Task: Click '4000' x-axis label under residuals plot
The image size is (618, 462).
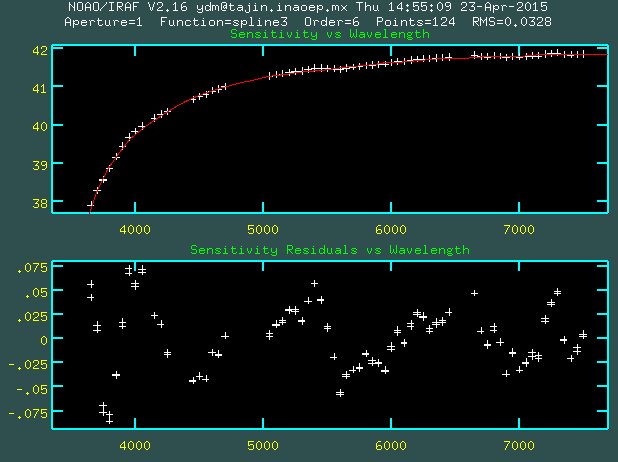Action: [x=135, y=445]
